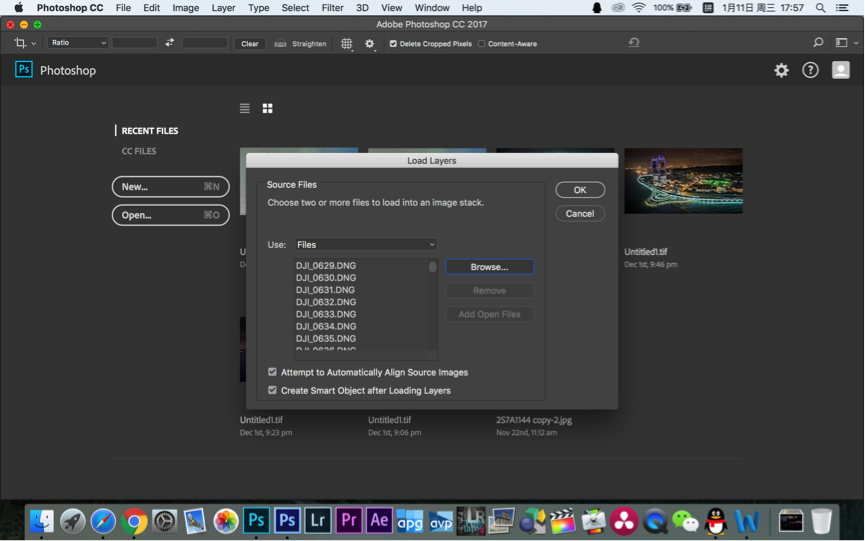Screen dimensions: 865x541
Task: Open the Window menu
Action: [x=432, y=8]
